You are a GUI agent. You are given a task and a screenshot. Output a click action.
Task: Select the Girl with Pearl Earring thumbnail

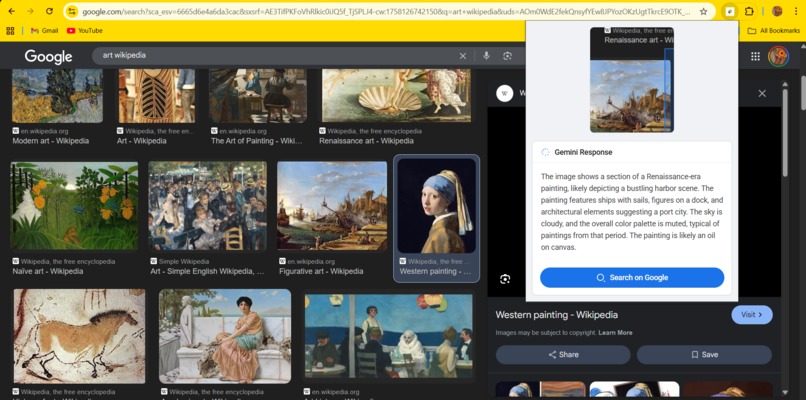pos(436,206)
